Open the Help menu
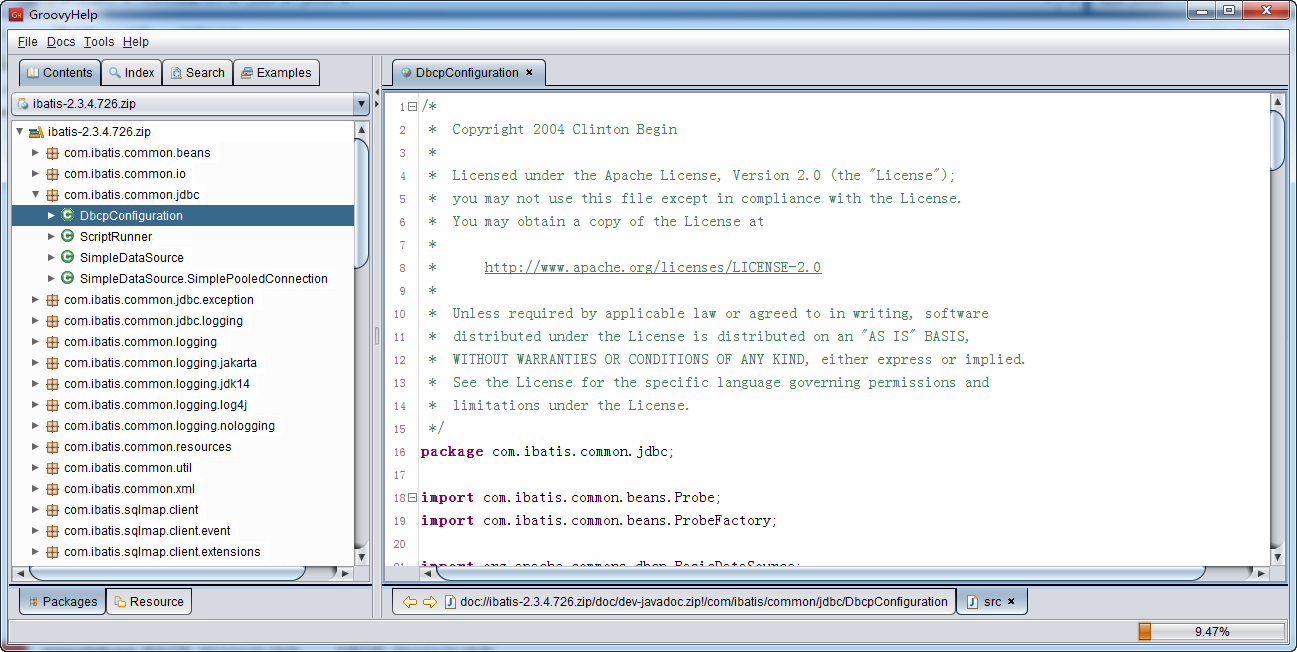The height and width of the screenshot is (652, 1297). [136, 42]
